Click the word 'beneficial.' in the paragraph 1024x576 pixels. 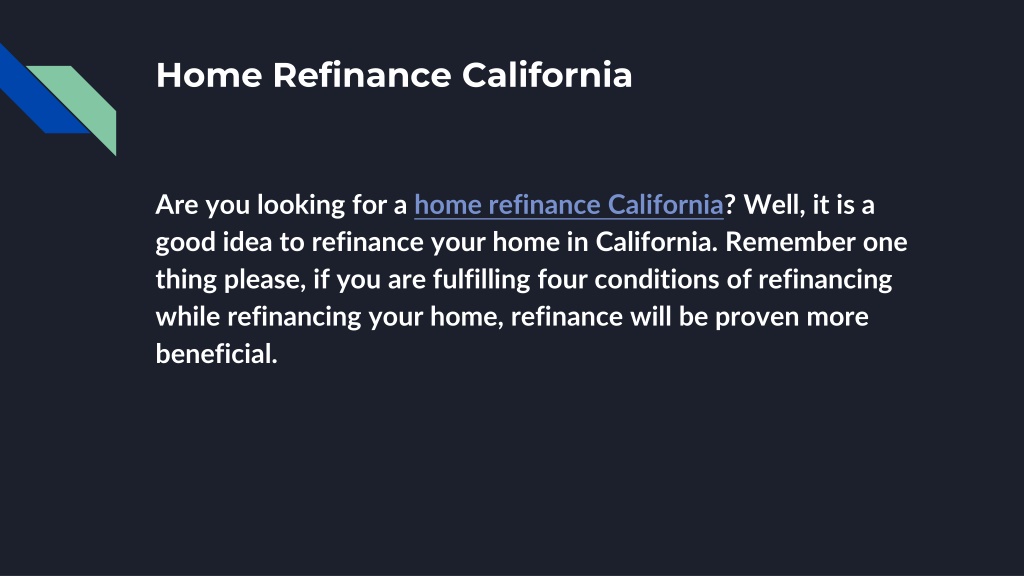pyautogui.click(x=217, y=354)
